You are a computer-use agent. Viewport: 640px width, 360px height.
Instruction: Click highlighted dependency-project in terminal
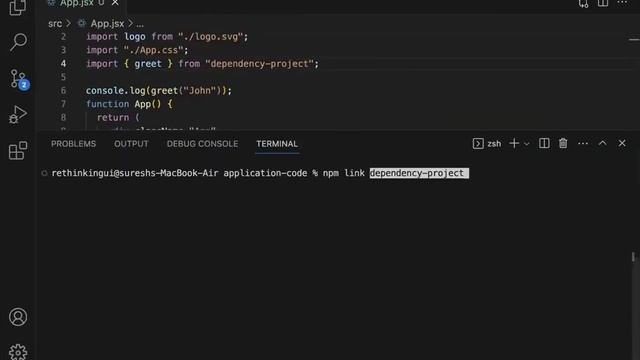tap(419, 173)
